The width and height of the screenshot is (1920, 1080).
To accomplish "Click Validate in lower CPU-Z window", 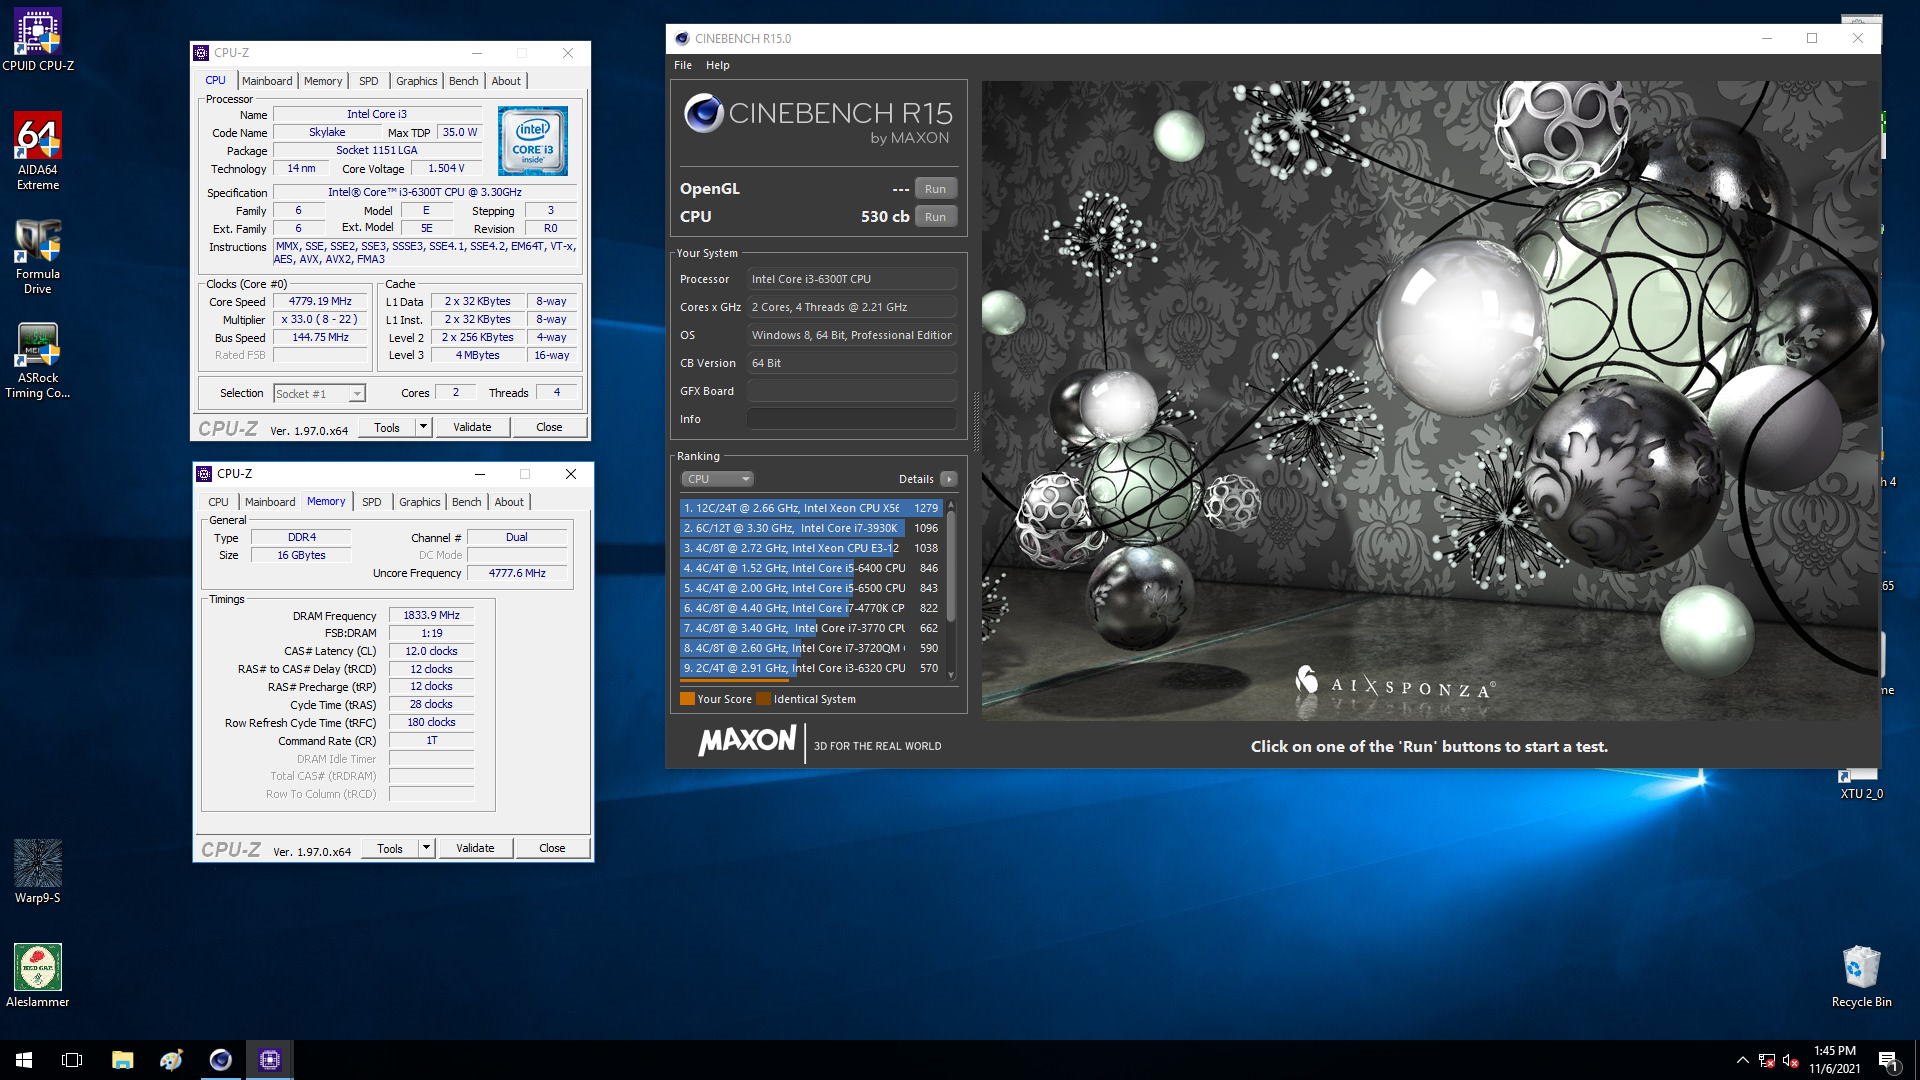I will 475,849.
